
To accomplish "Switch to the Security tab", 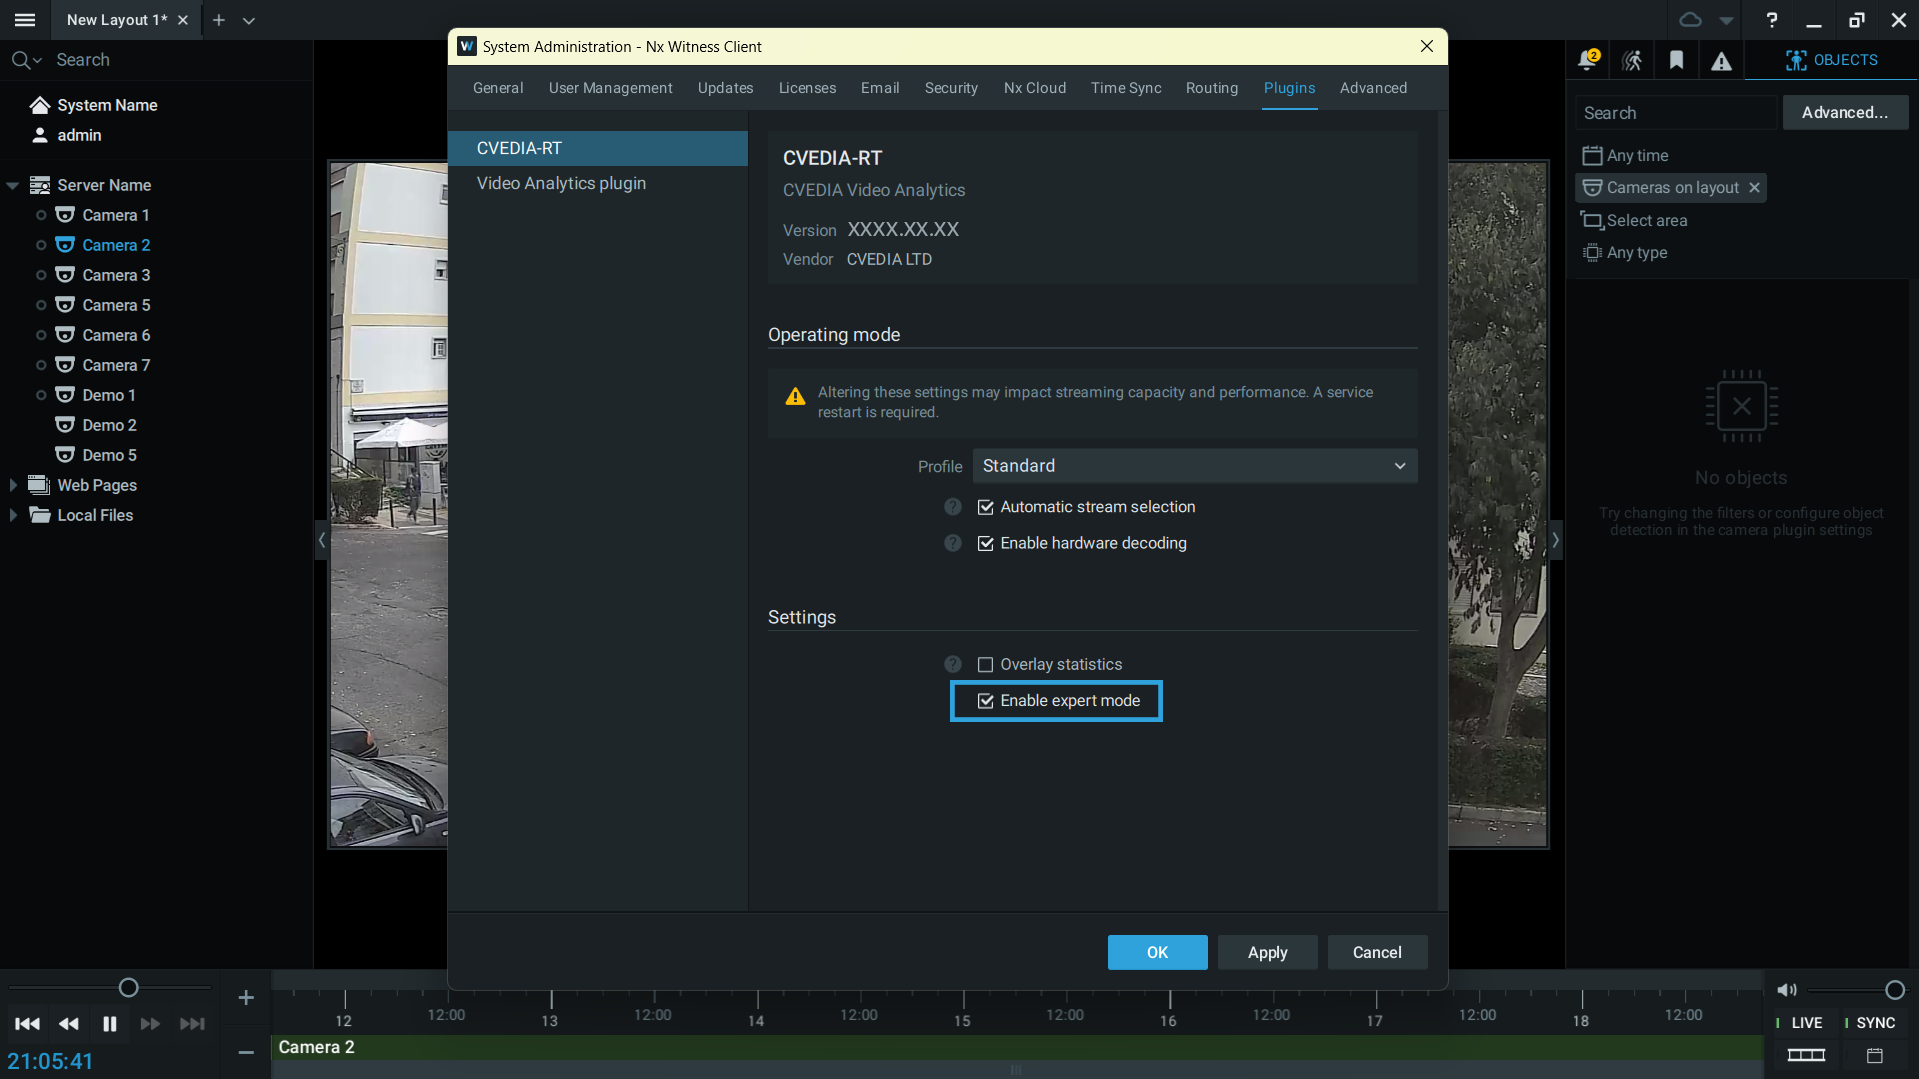I will pyautogui.click(x=951, y=88).
